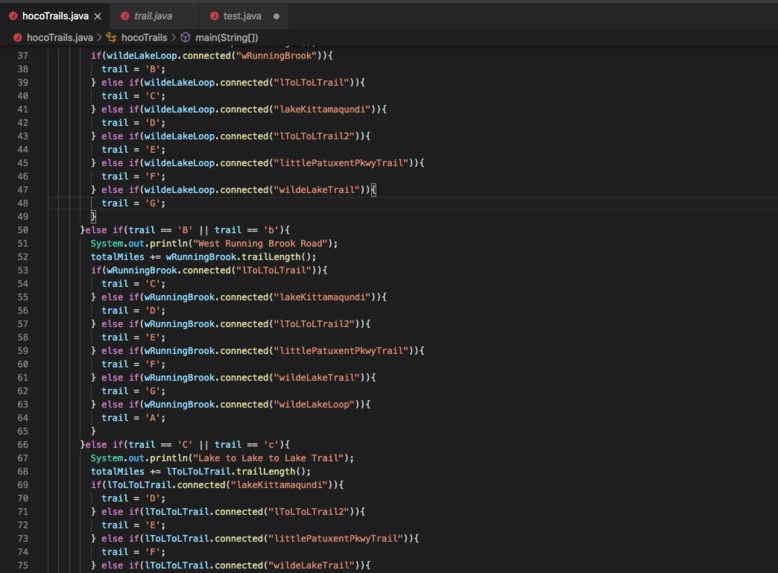Click the Java icon on hocoTrails.java tab
Viewport: 778px width, 573px height.
[13, 16]
